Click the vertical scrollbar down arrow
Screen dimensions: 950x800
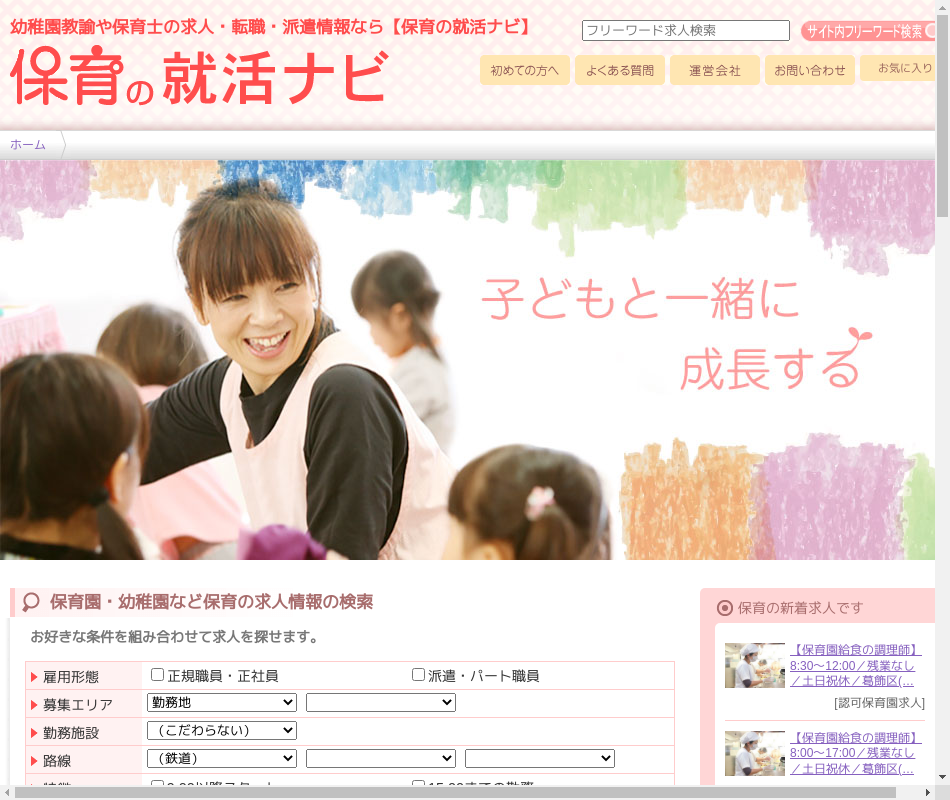coord(942,776)
